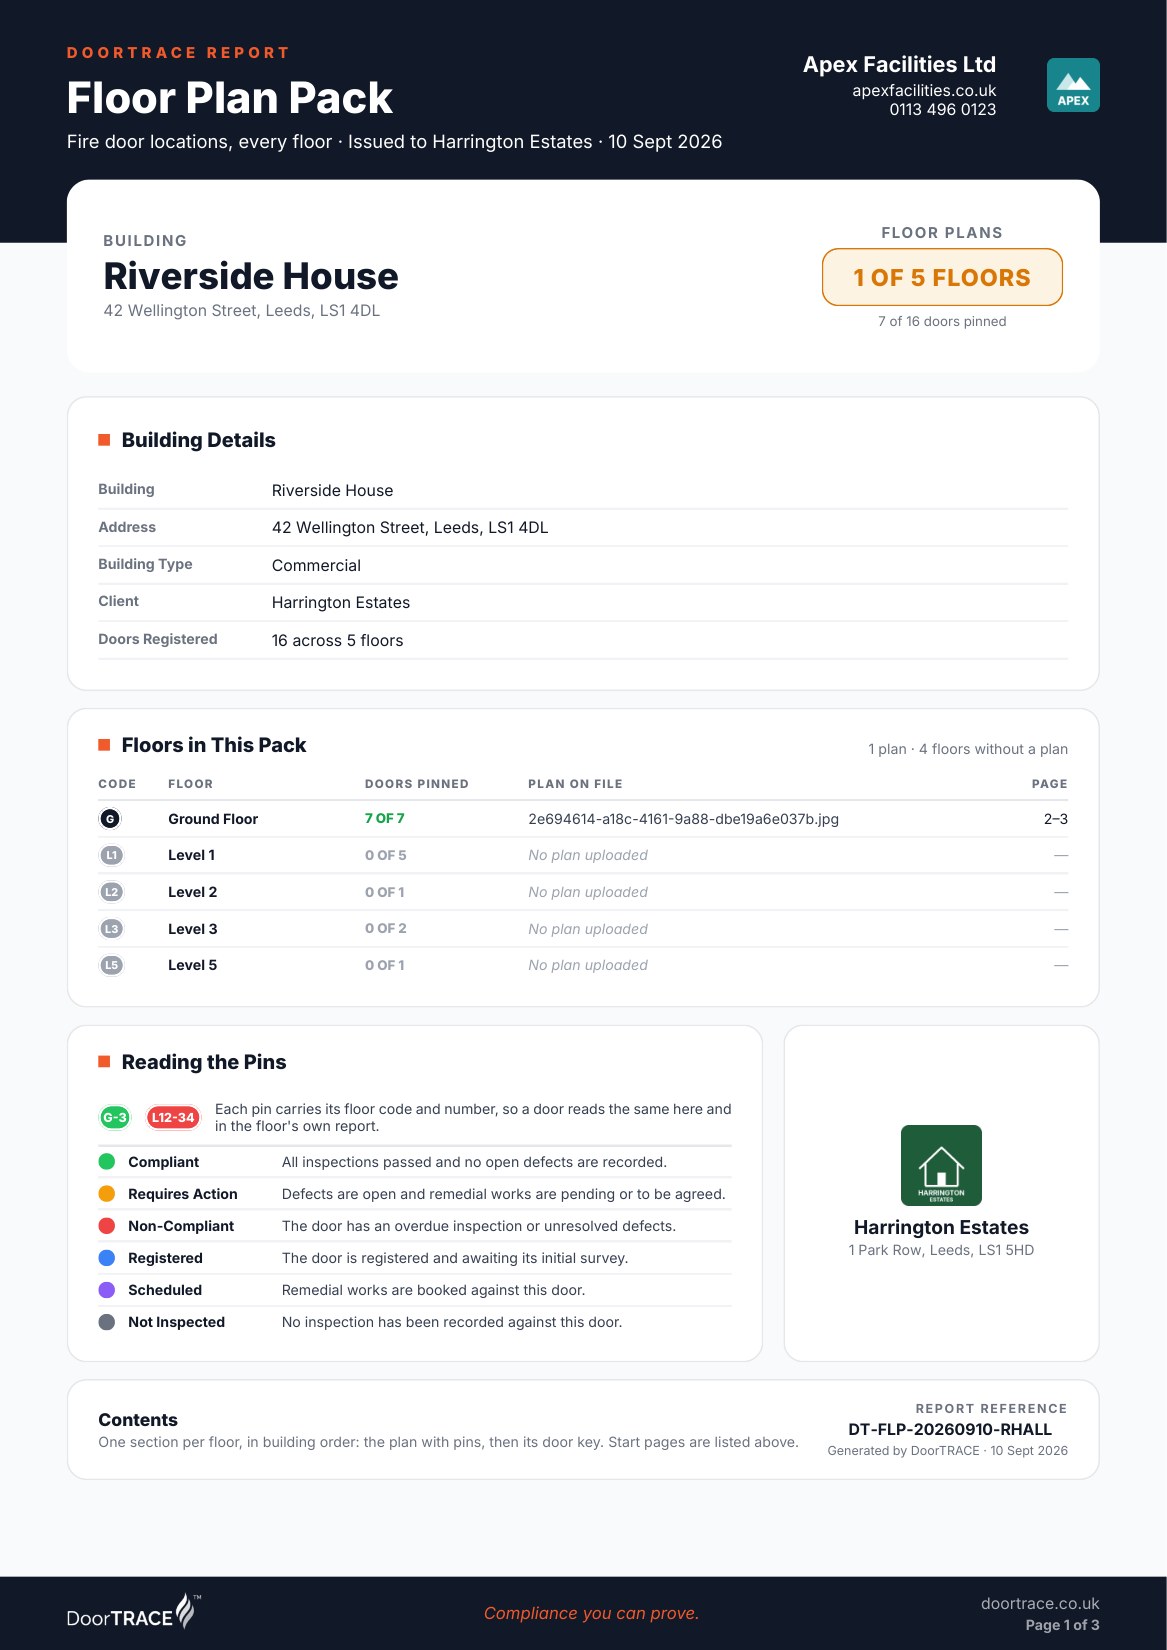The height and width of the screenshot is (1650, 1167).
Task: Click the 7 of 16 doors pinned note
Action: 942,321
